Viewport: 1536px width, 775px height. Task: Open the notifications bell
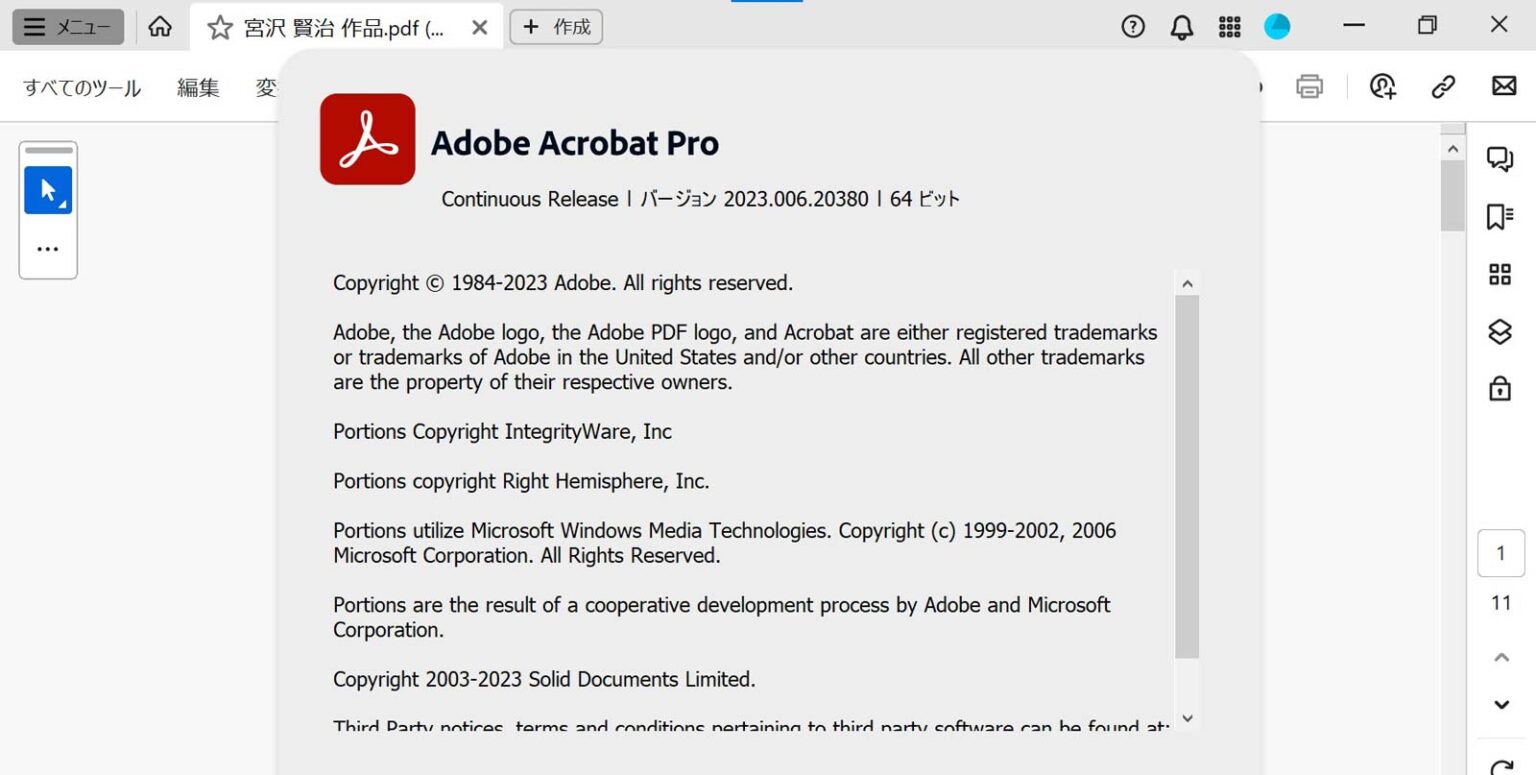point(1181,27)
